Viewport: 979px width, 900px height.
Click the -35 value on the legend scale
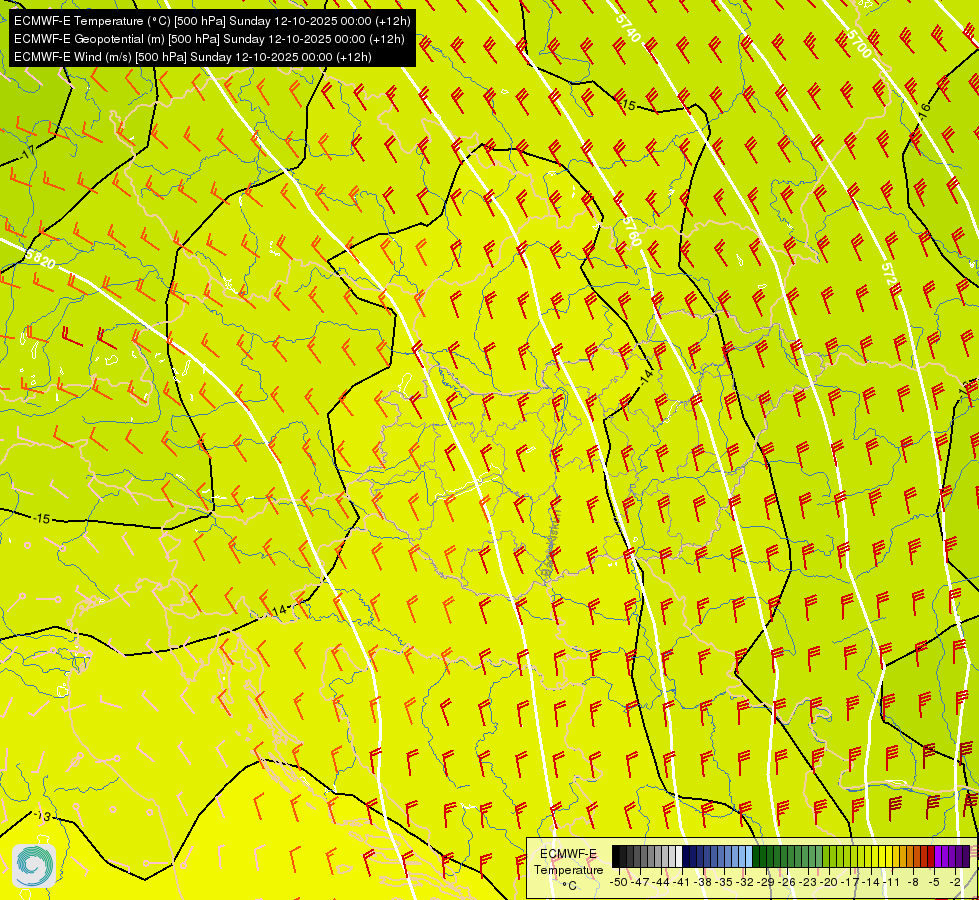click(x=724, y=883)
